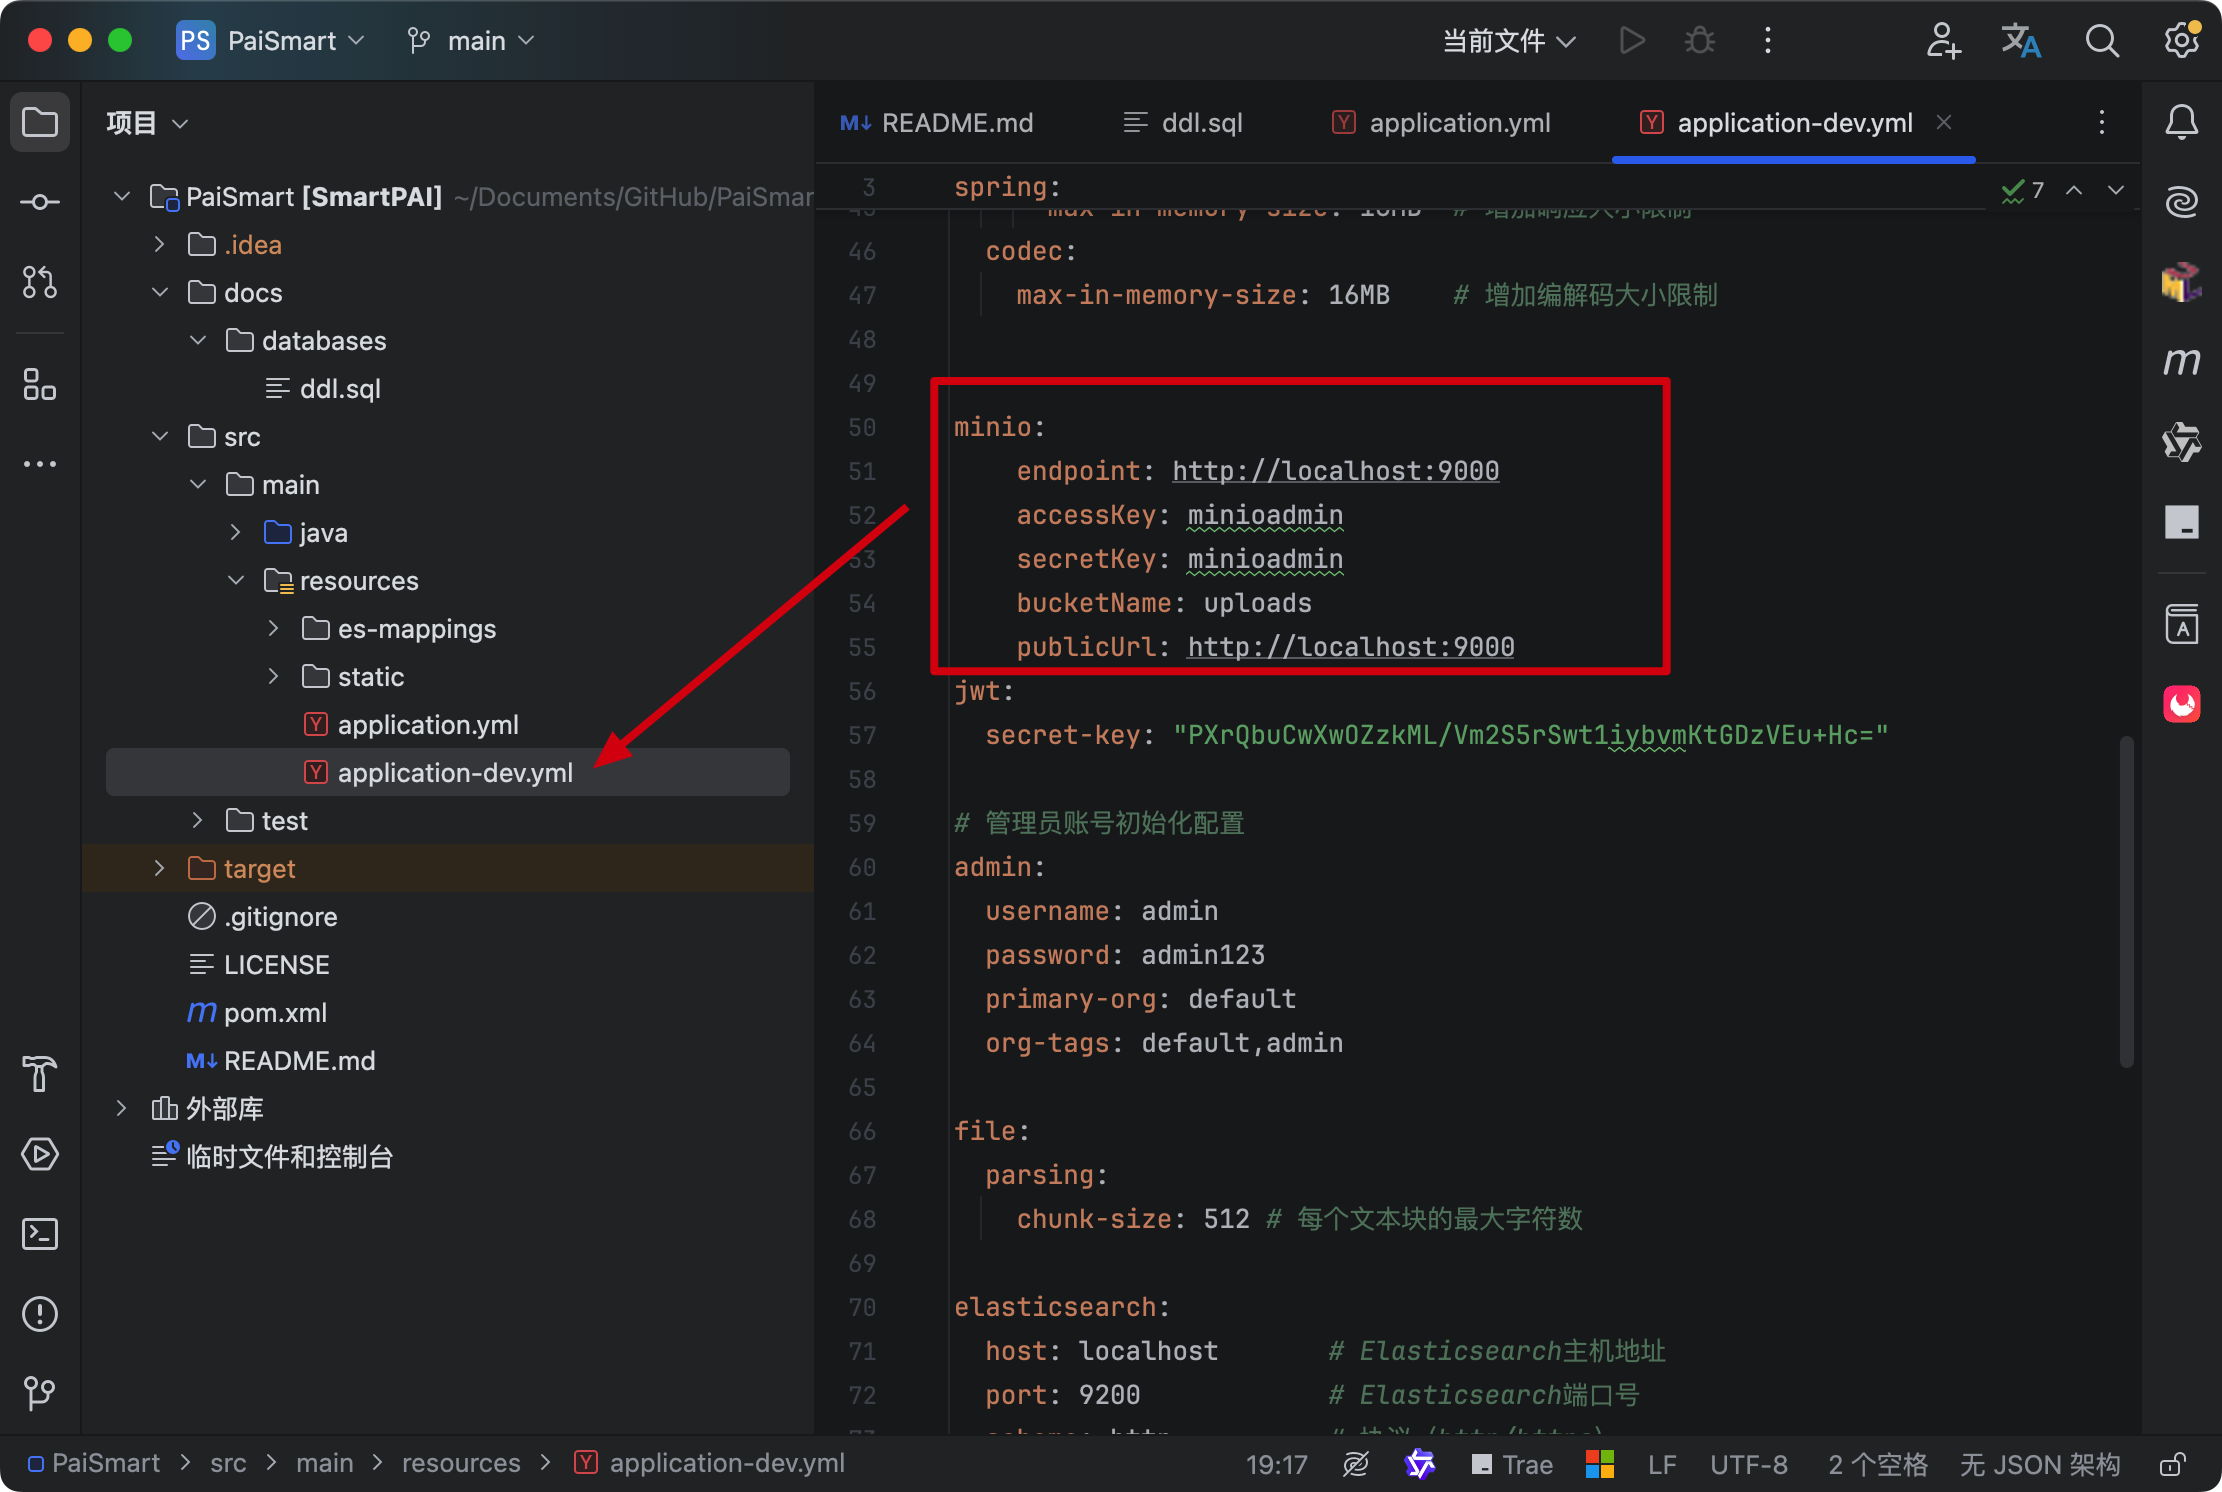Viewport: 2222px width, 1492px height.
Task: Expand the target folder
Action: coord(159,868)
